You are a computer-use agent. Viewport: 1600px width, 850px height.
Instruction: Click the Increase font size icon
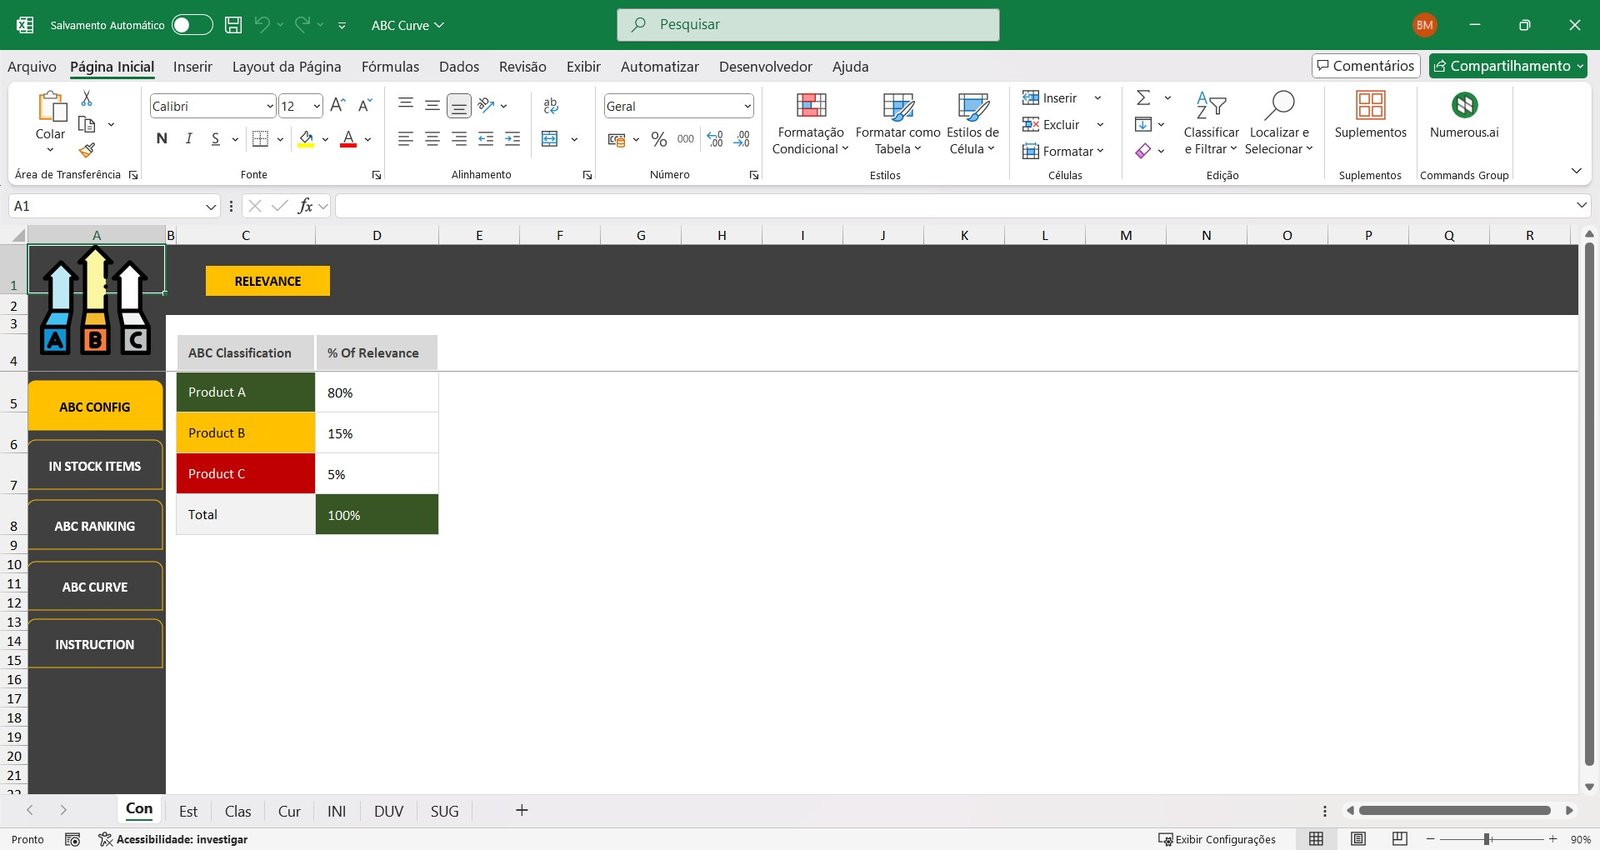click(x=338, y=105)
